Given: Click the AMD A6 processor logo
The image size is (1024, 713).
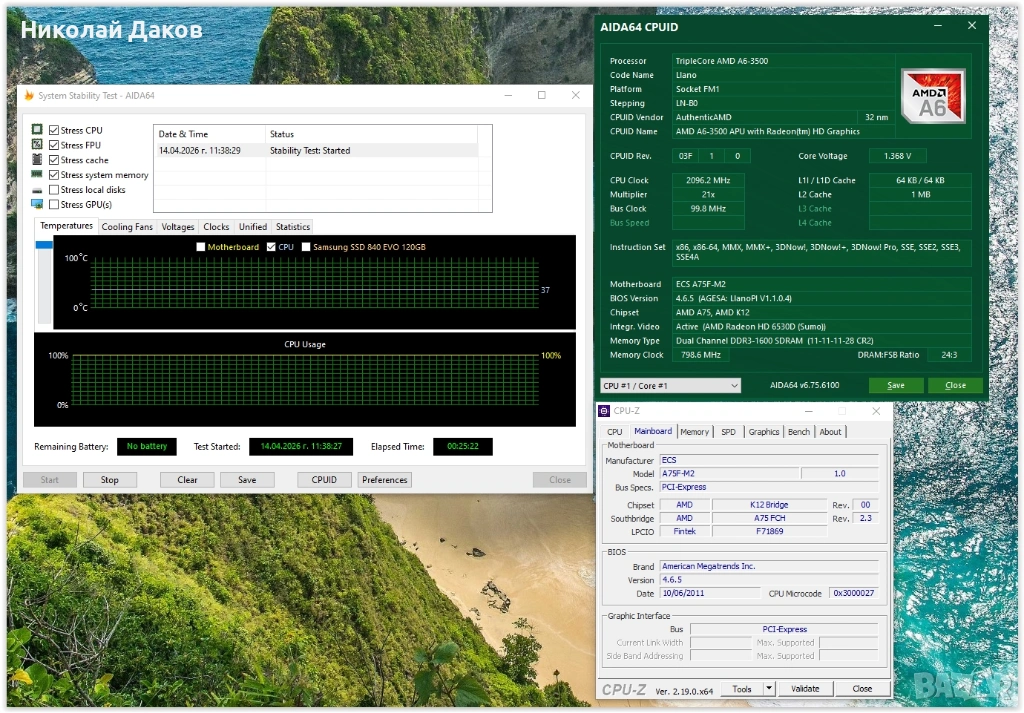Looking at the screenshot, I should [932, 96].
